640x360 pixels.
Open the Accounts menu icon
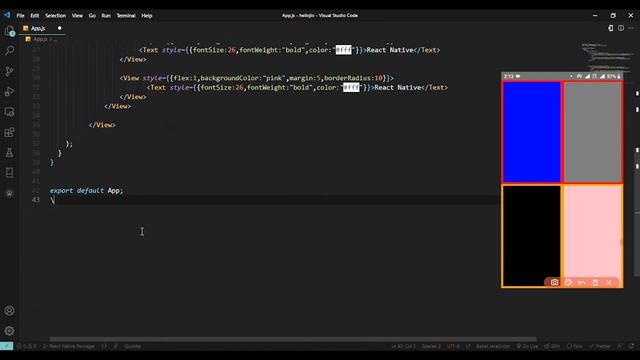9,311
